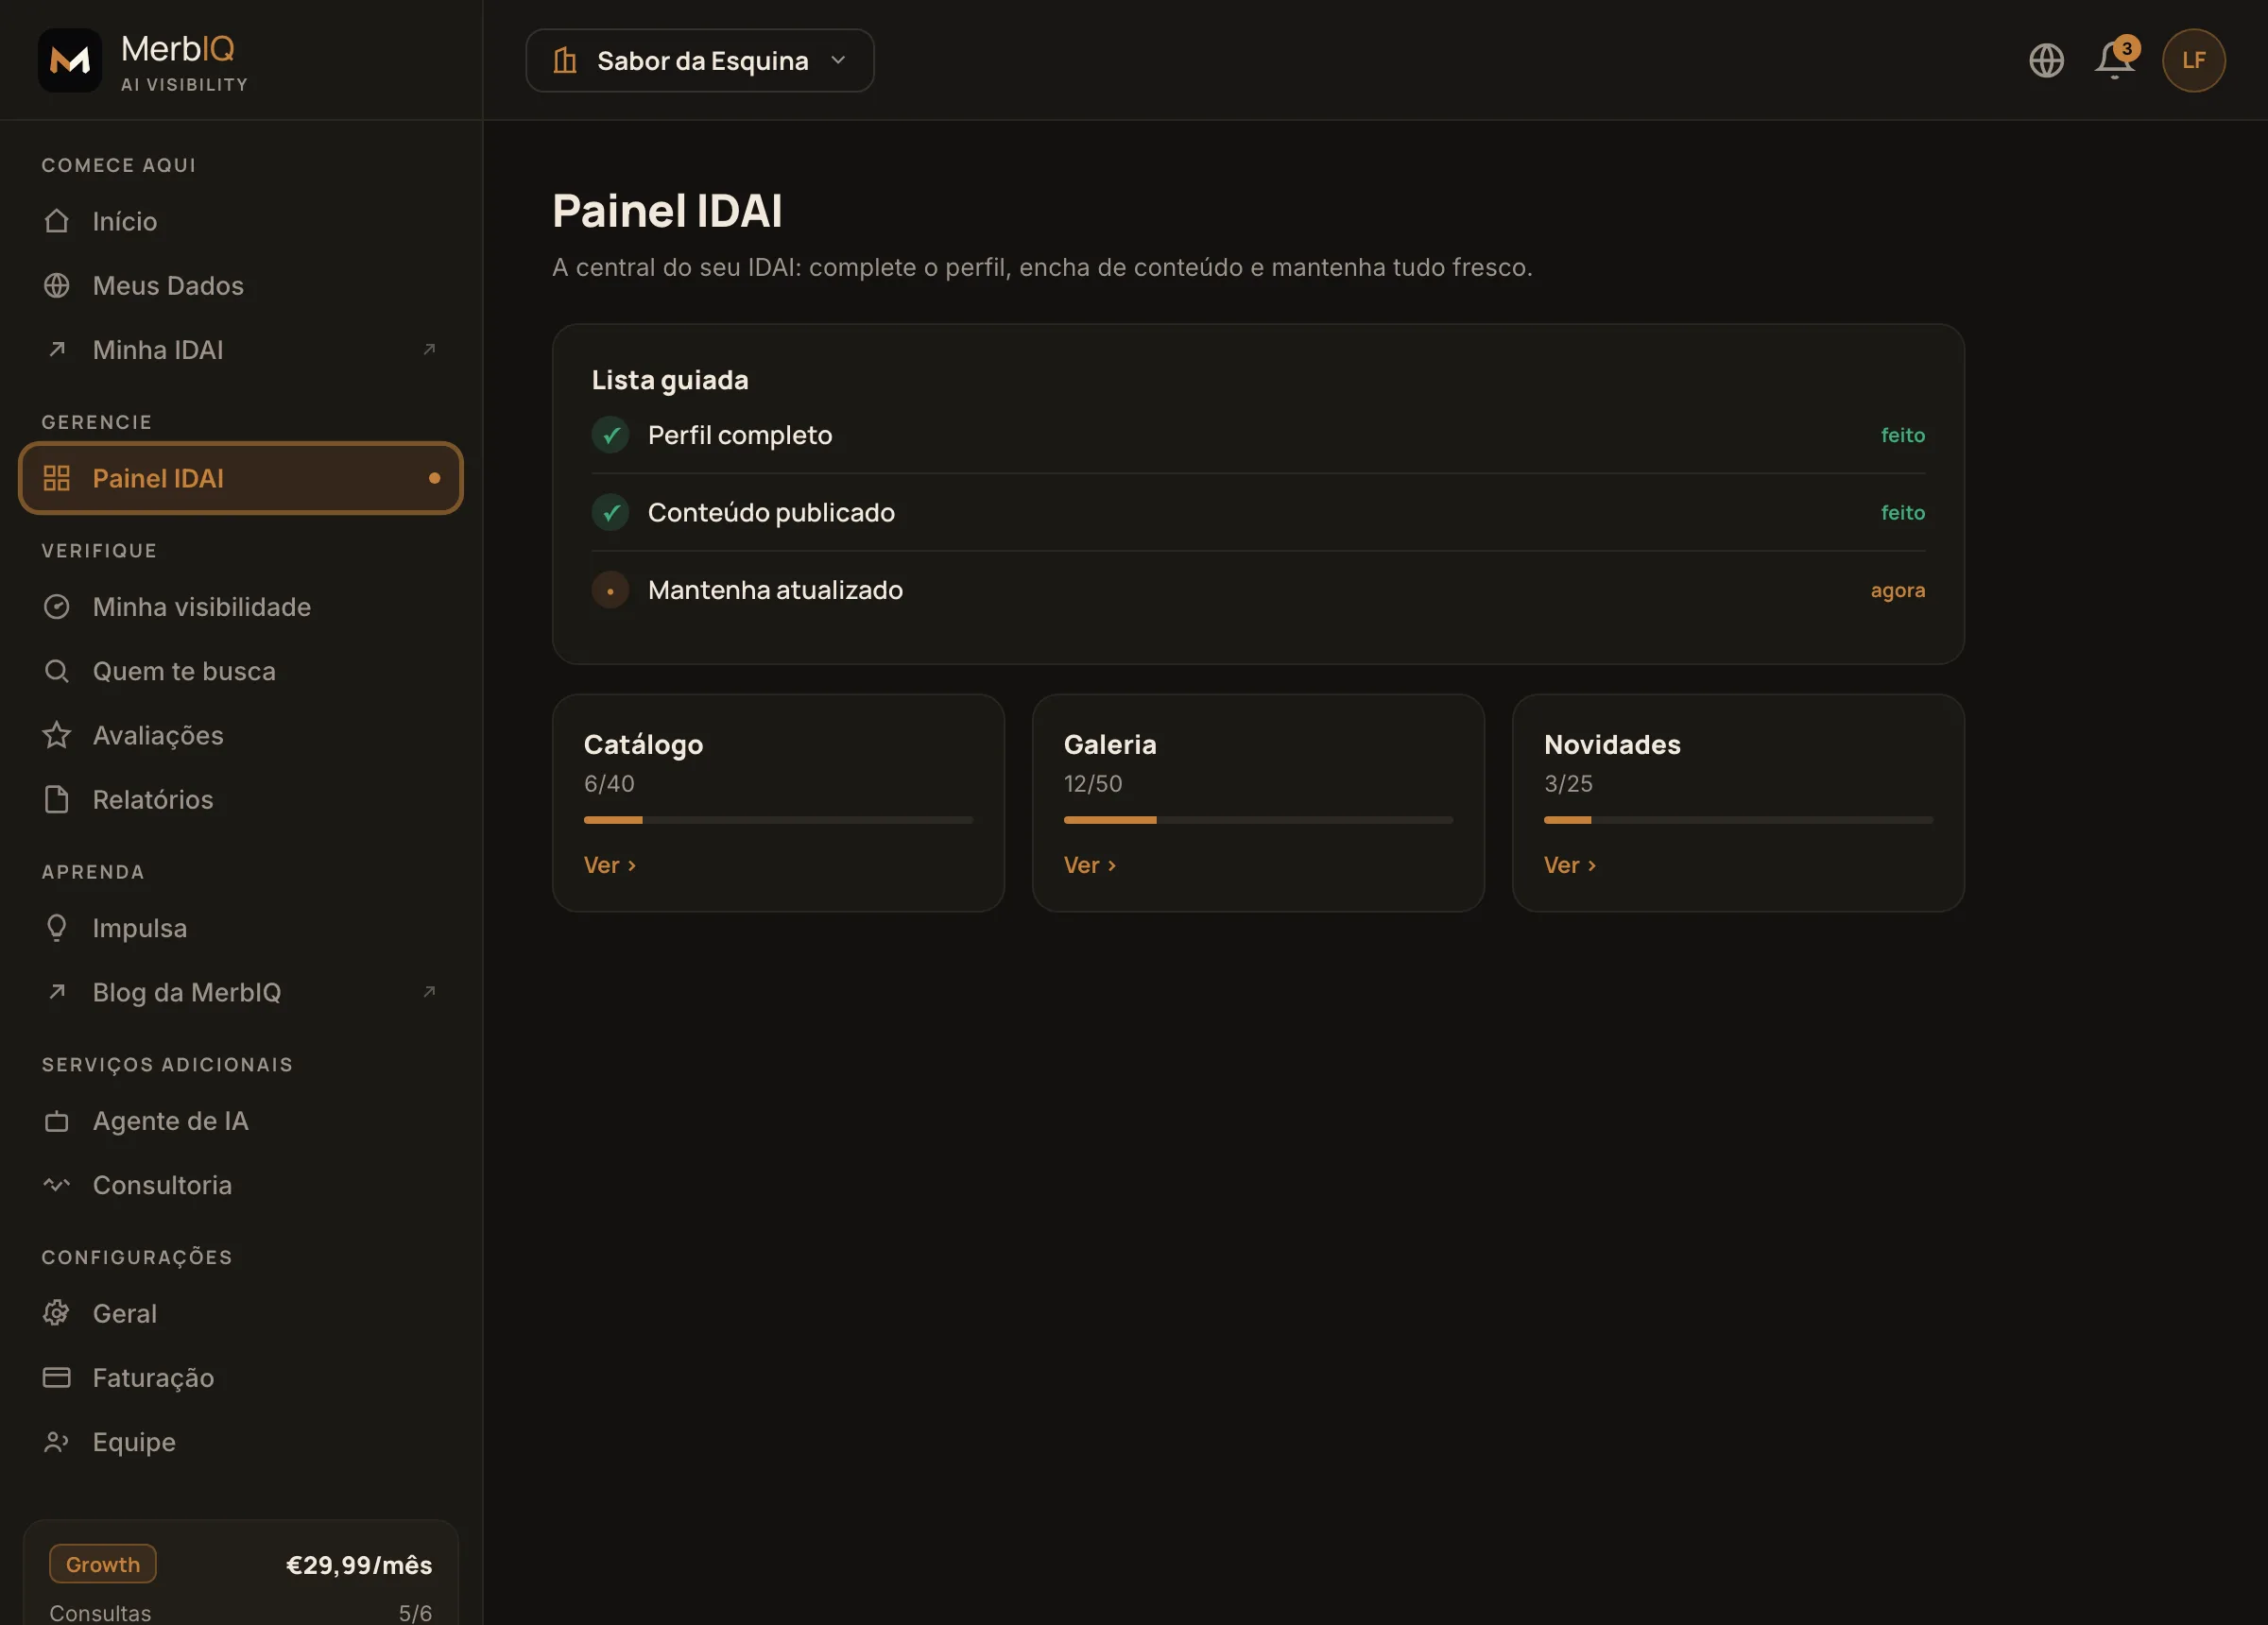
Task: Click the Impulsa lightbulb icon
Action: click(x=57, y=928)
